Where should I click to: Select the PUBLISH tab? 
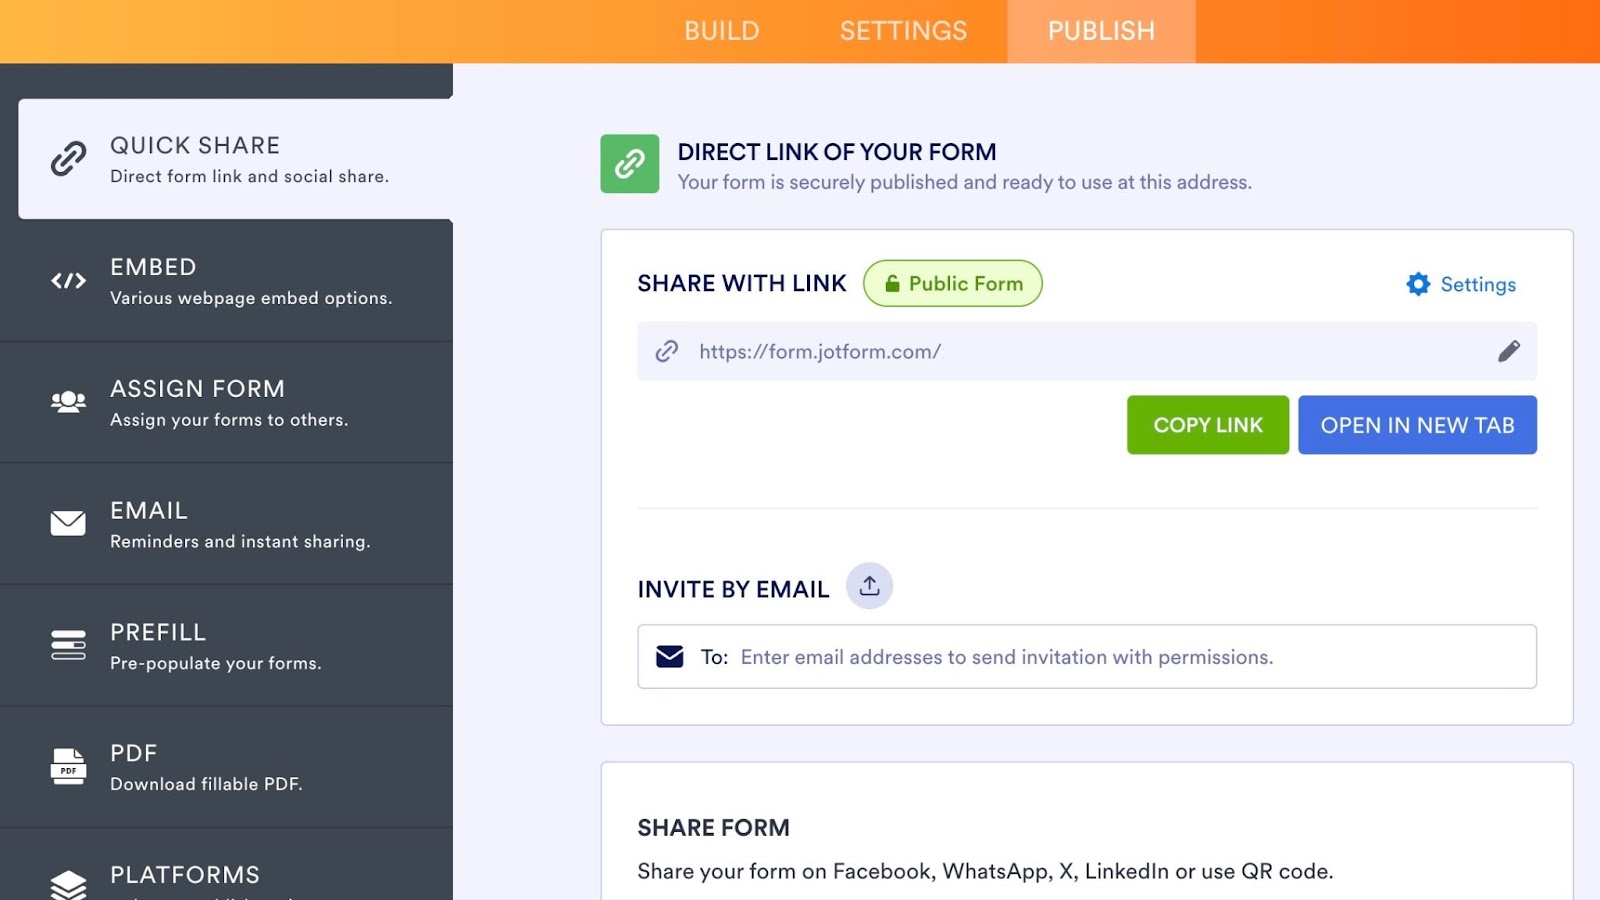(1101, 31)
